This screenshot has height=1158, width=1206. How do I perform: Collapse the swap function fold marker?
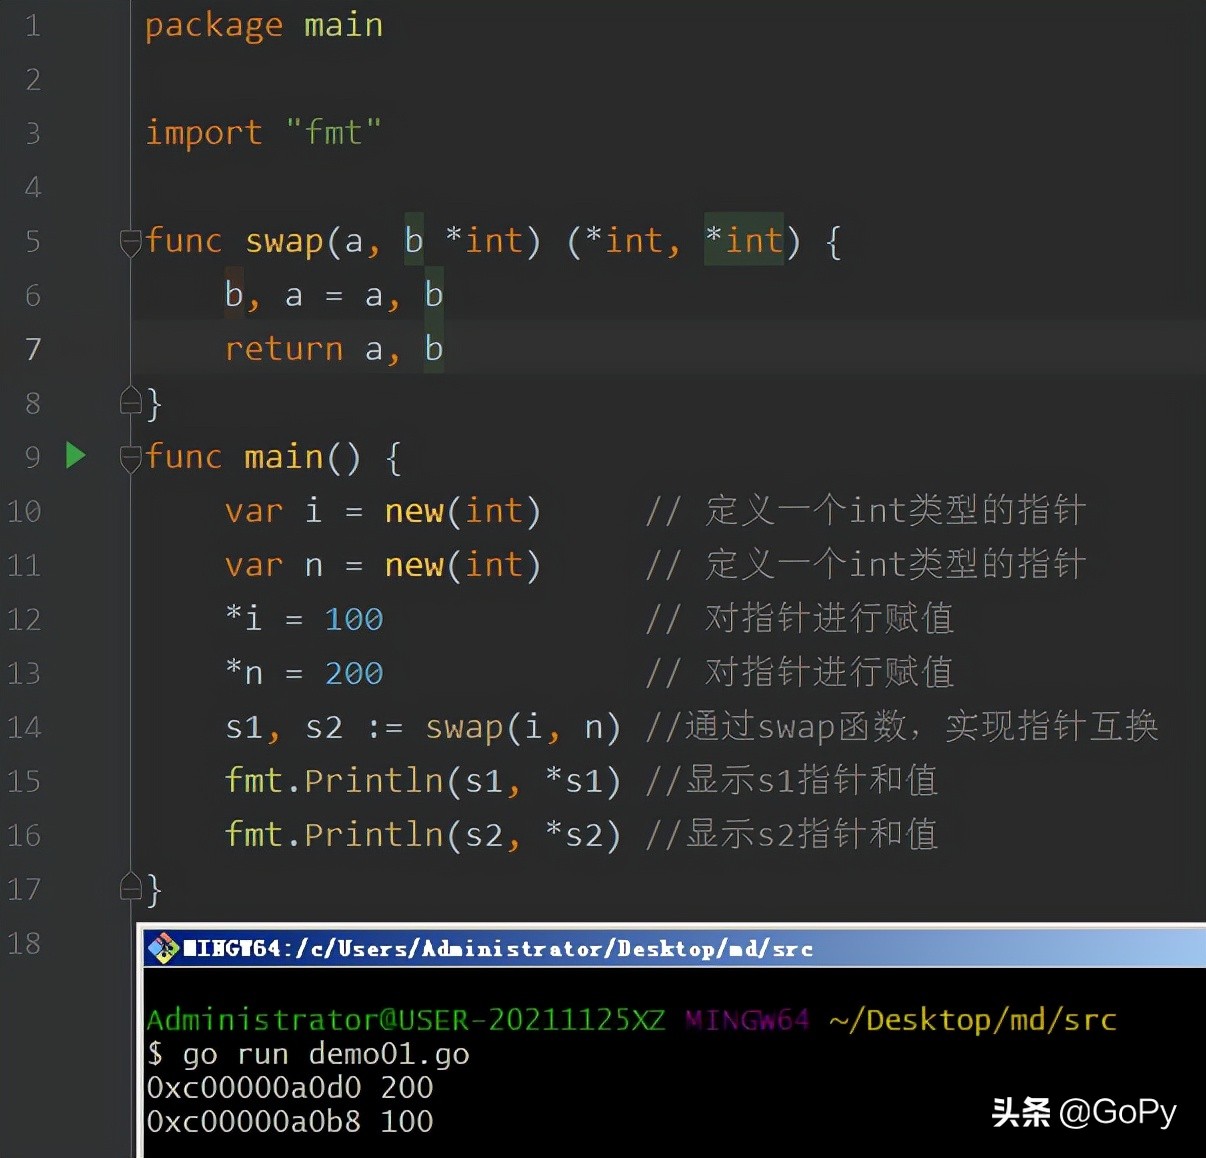click(130, 242)
